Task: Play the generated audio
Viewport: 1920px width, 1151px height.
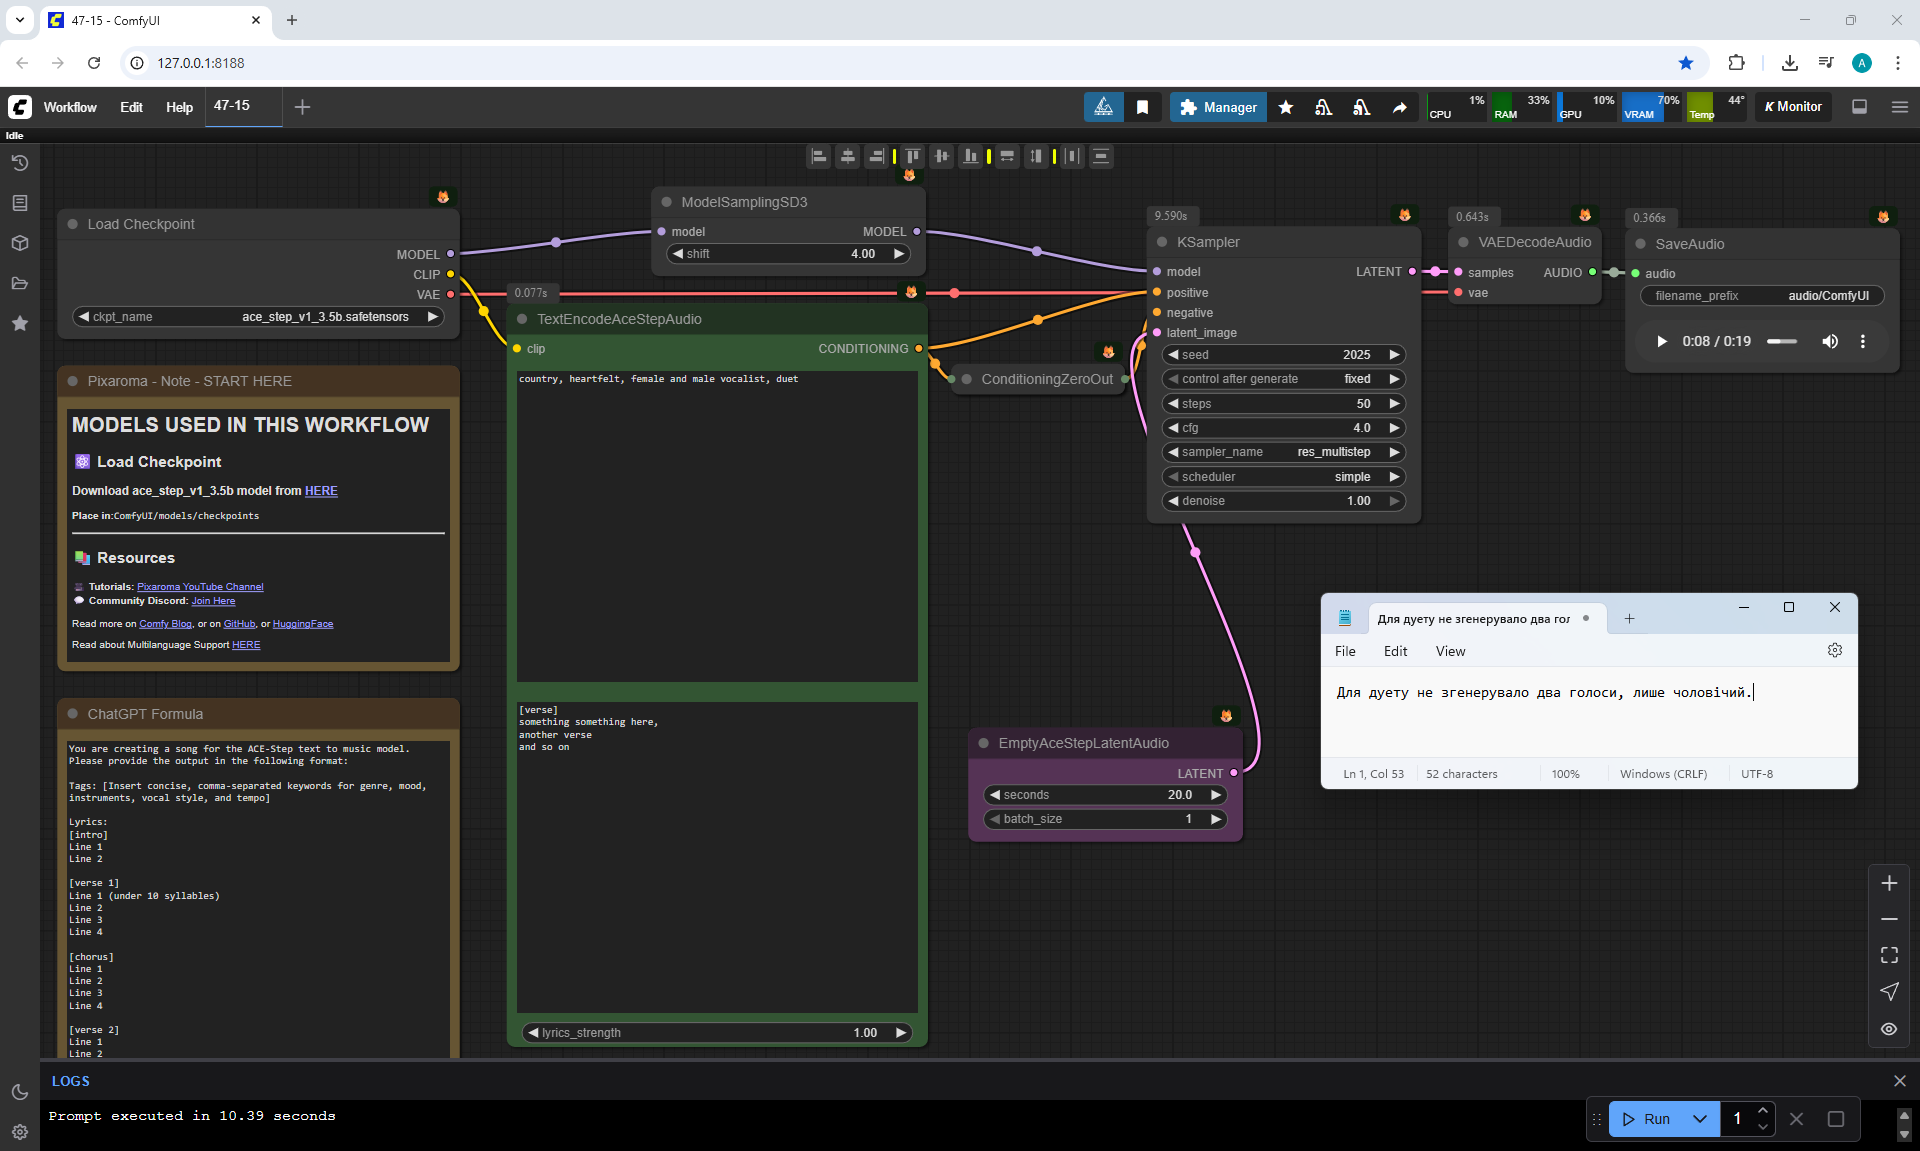Action: (1661, 341)
